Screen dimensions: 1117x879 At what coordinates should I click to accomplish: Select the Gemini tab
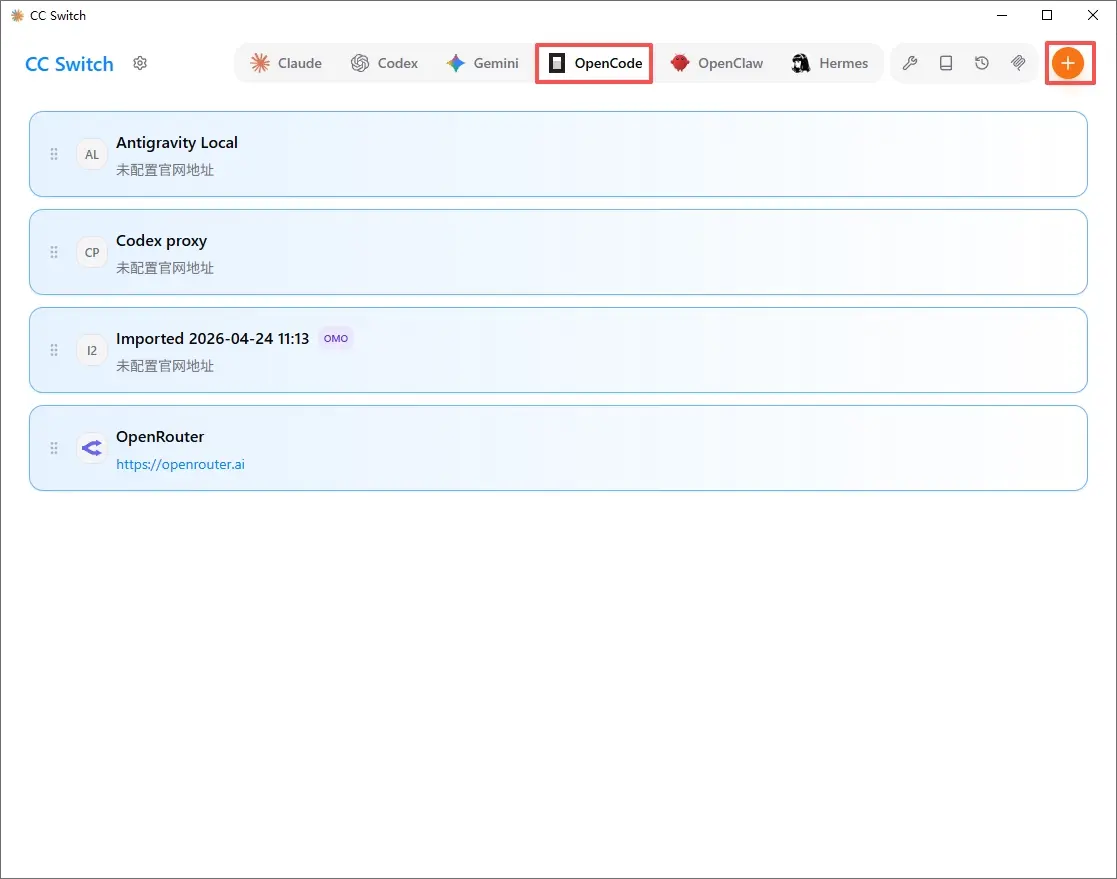482,63
